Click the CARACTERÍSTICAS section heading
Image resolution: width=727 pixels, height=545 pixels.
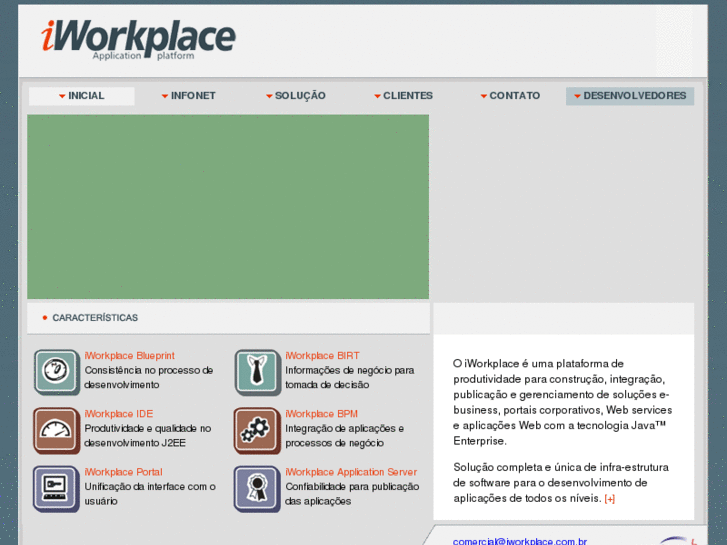pos(95,318)
